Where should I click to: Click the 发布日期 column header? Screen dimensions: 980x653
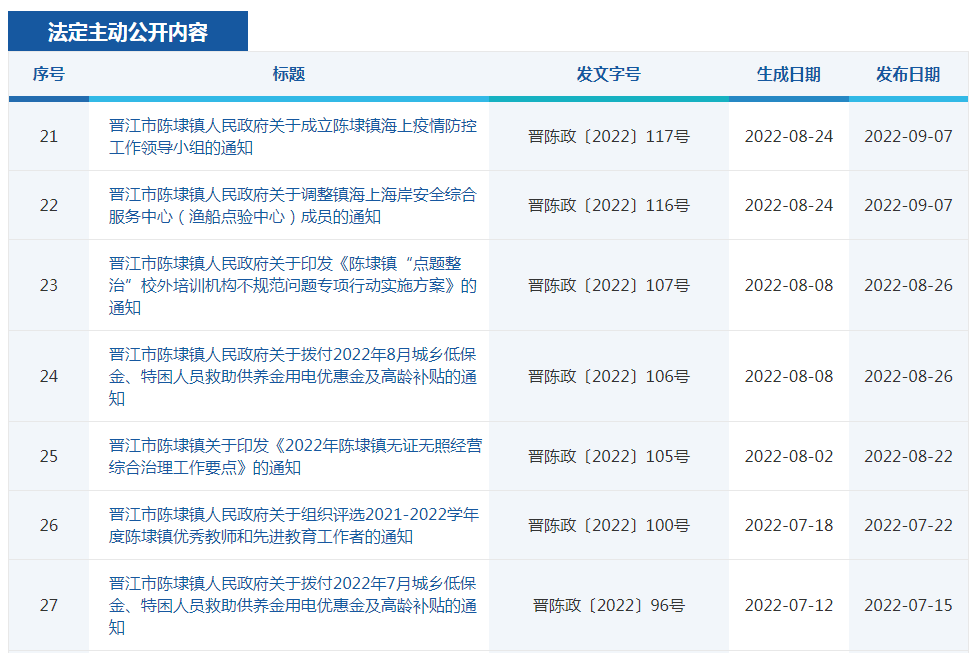pos(908,74)
